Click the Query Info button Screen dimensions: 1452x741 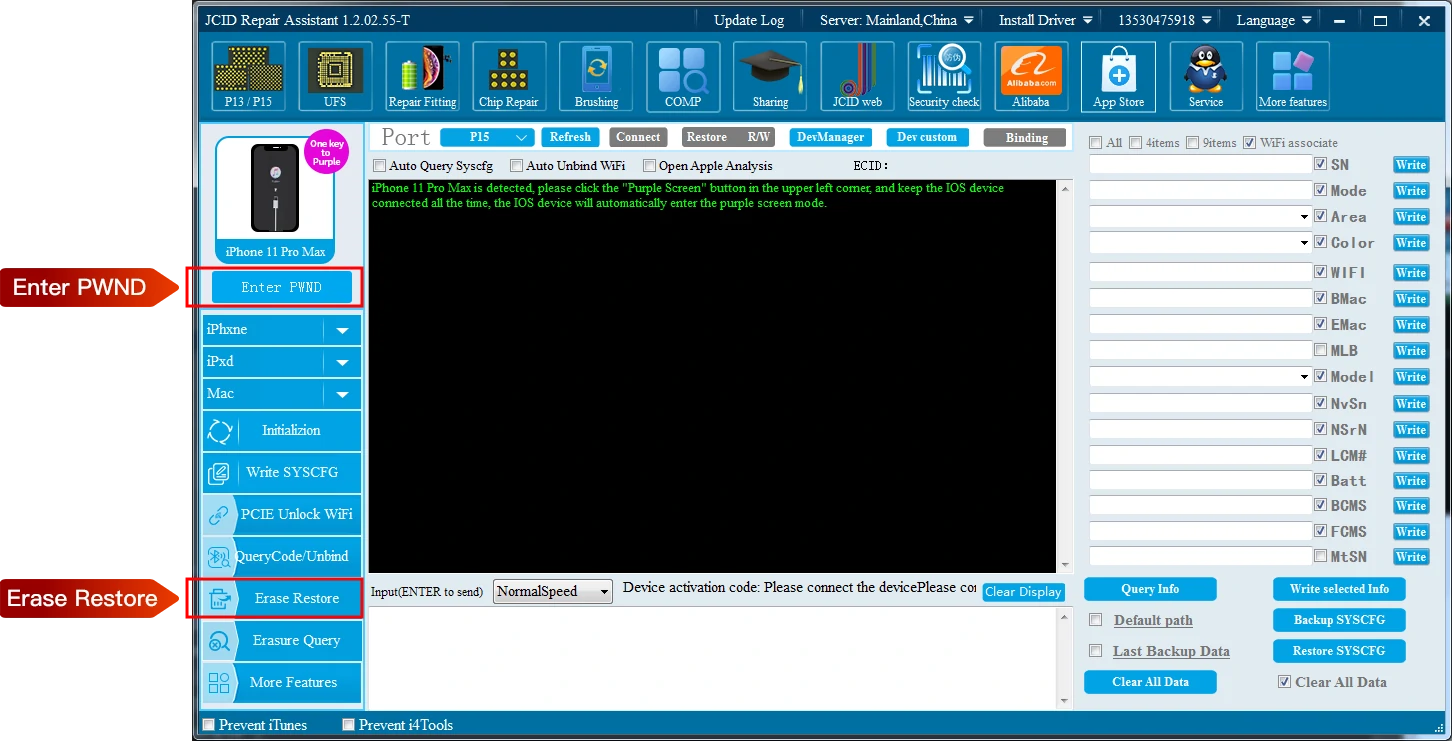(x=1150, y=589)
